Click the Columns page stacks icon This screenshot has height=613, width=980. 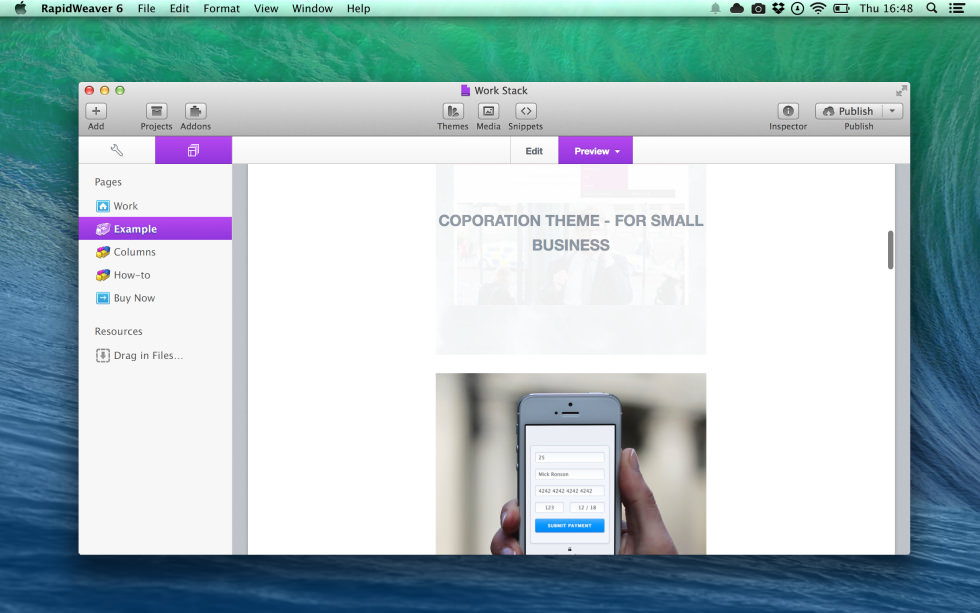[x=102, y=252]
